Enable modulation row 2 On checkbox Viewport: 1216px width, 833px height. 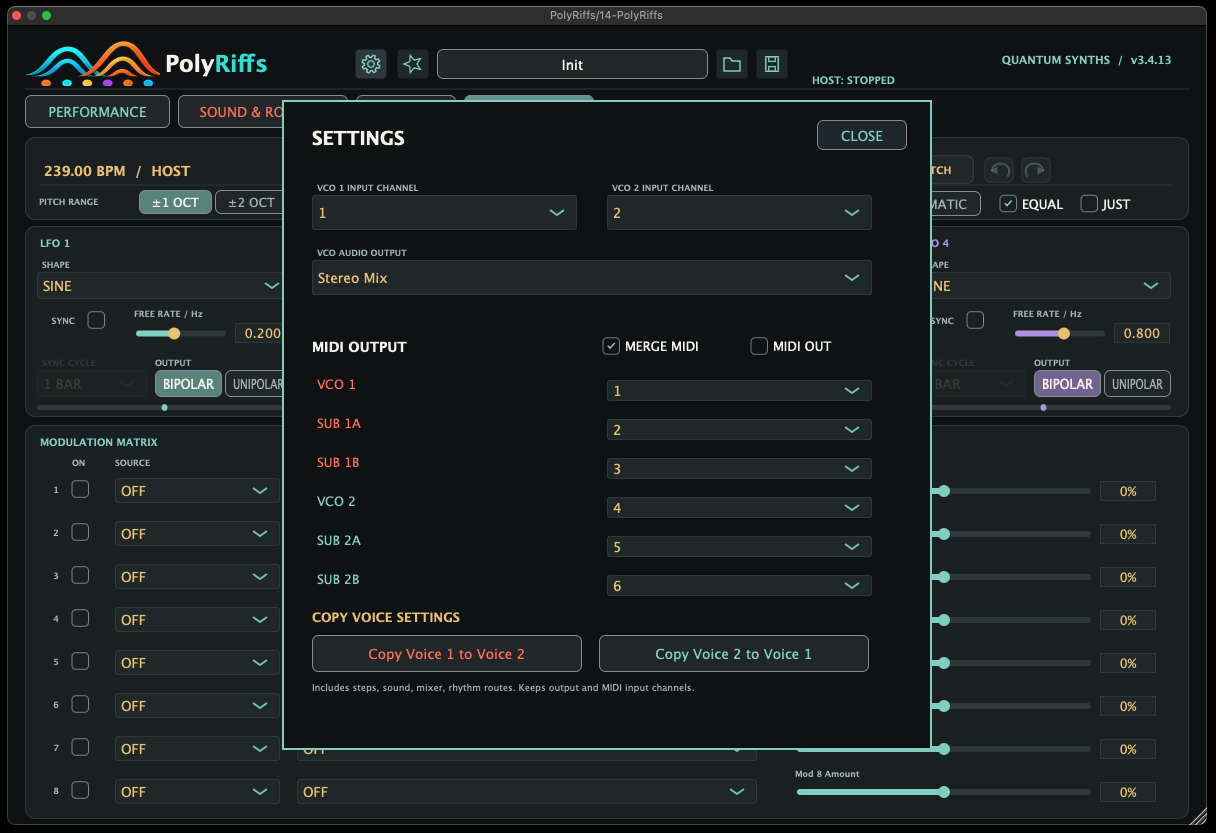(80, 532)
